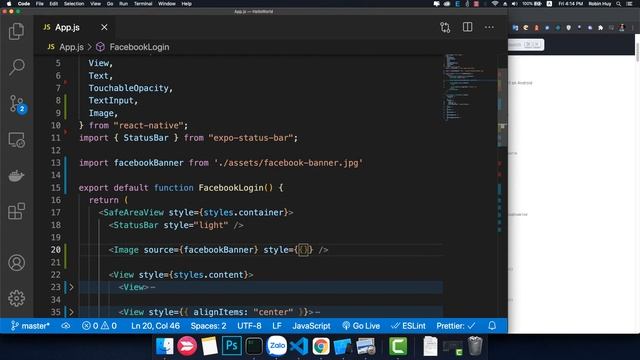Click the master branch in status bar

30,326
